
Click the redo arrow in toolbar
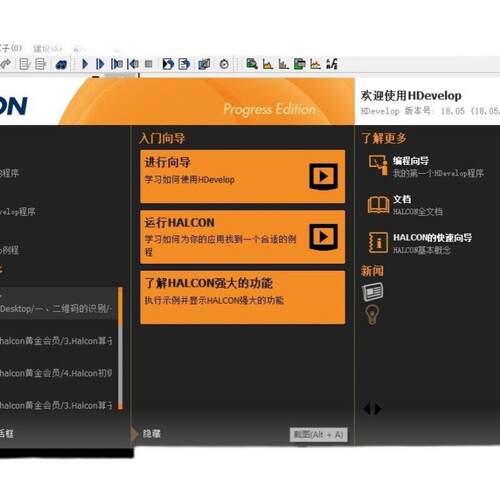[5, 64]
